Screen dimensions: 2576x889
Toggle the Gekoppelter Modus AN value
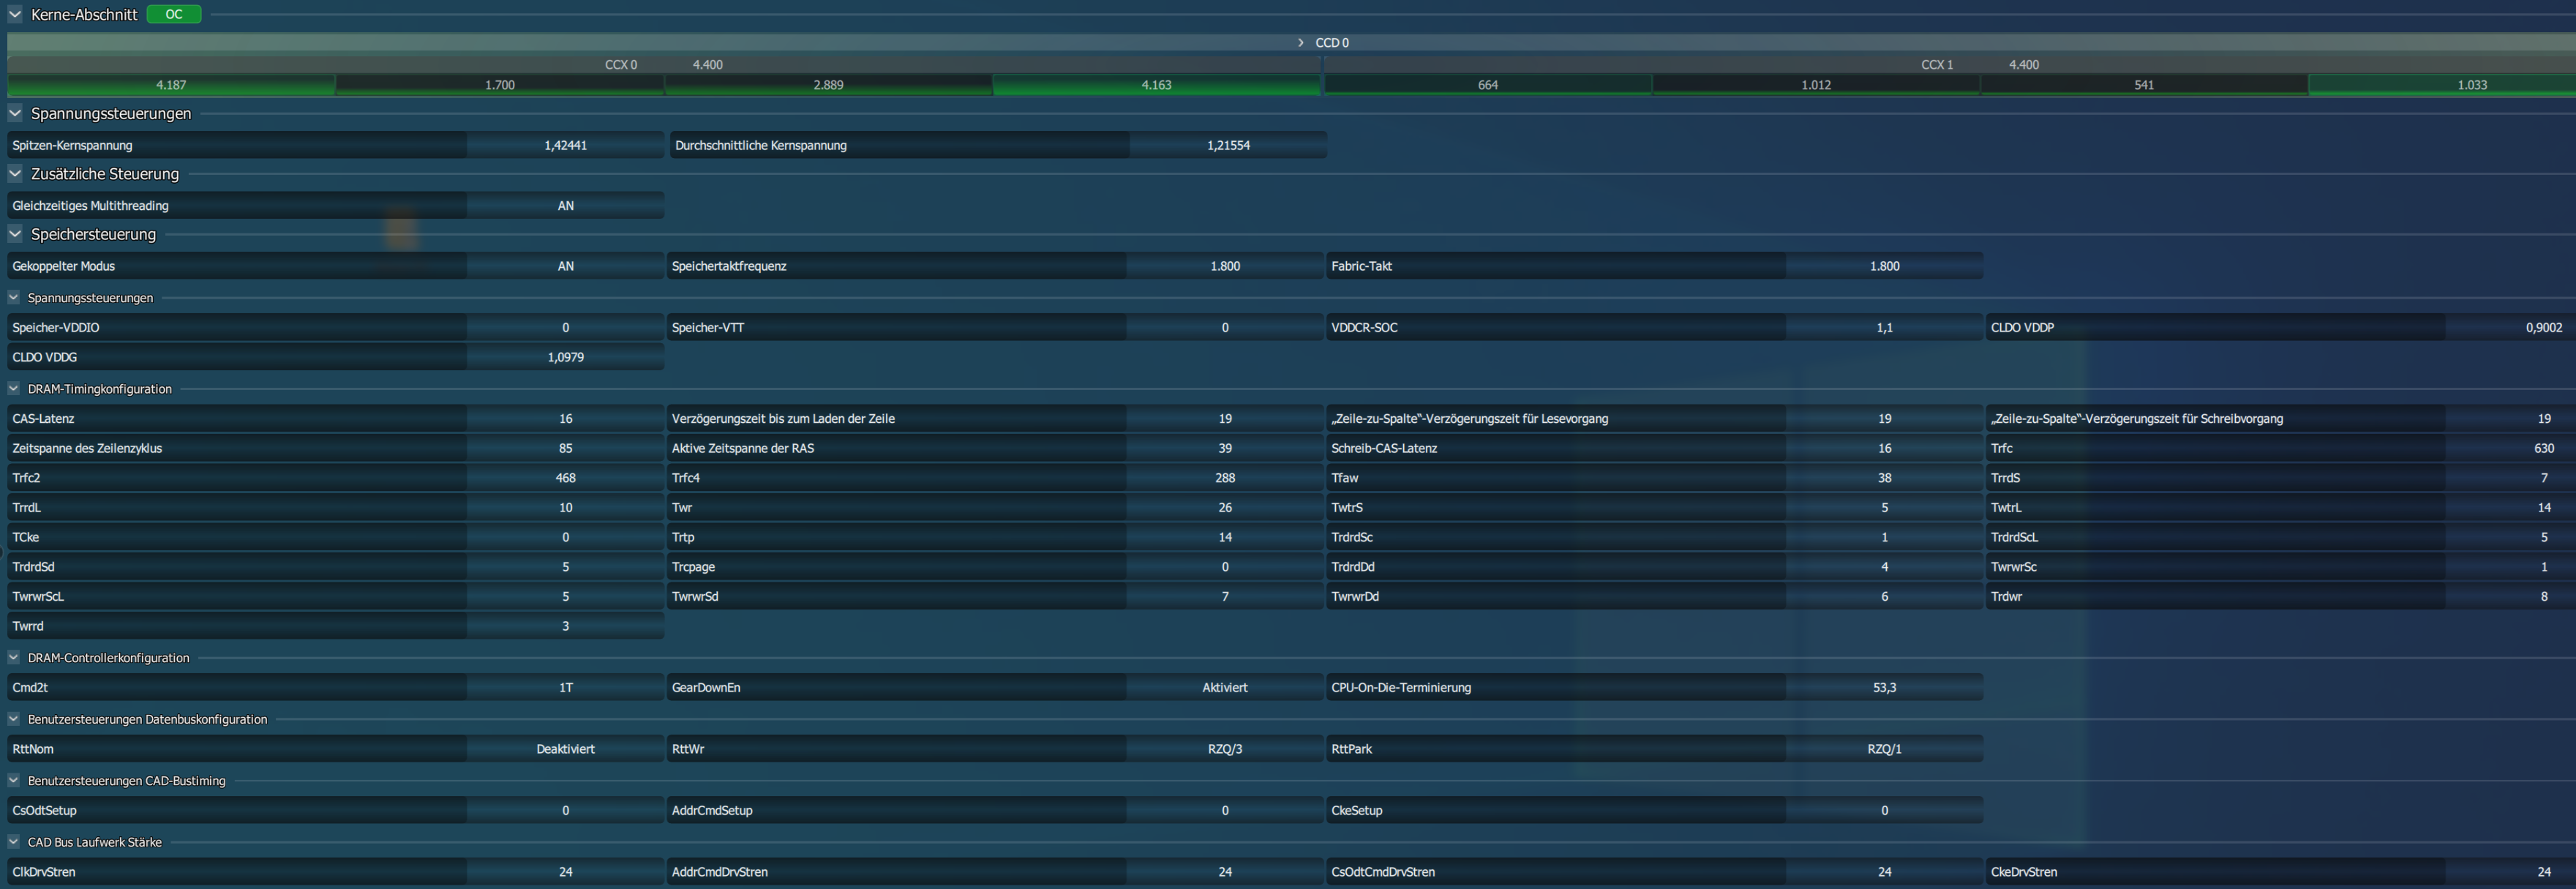565,266
